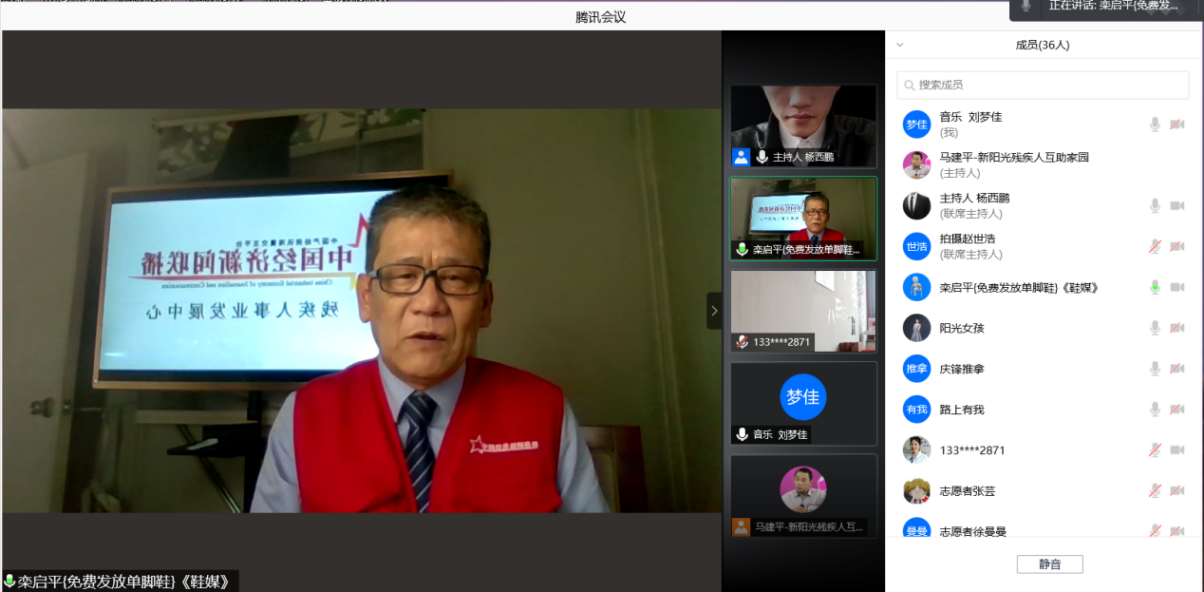The height and width of the screenshot is (592, 1204).
Task: Click member name 133****2871 in list
Action: (972, 450)
